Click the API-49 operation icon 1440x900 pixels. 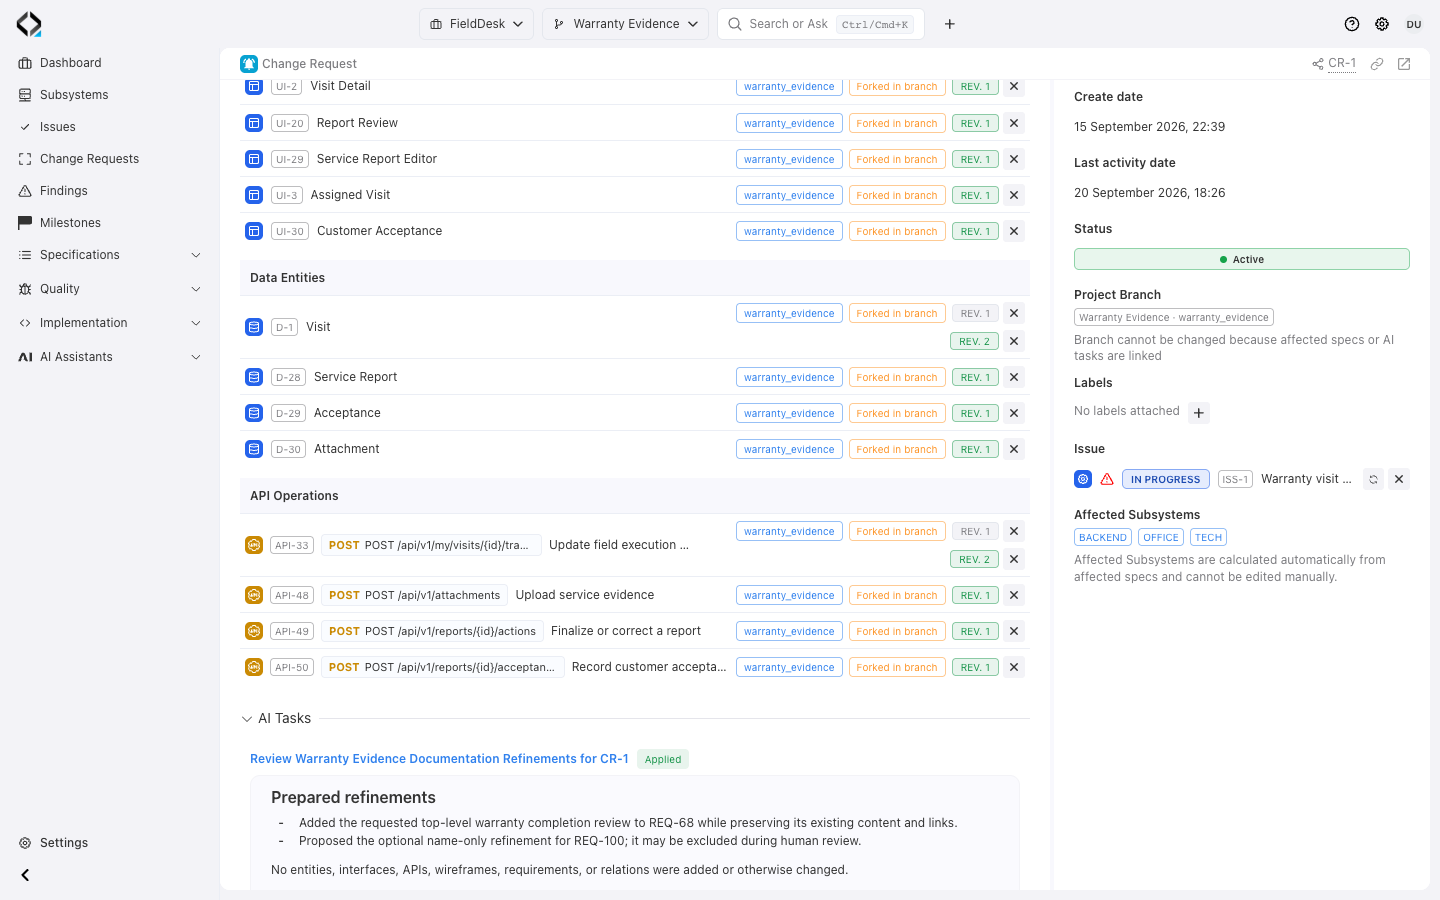(x=254, y=631)
